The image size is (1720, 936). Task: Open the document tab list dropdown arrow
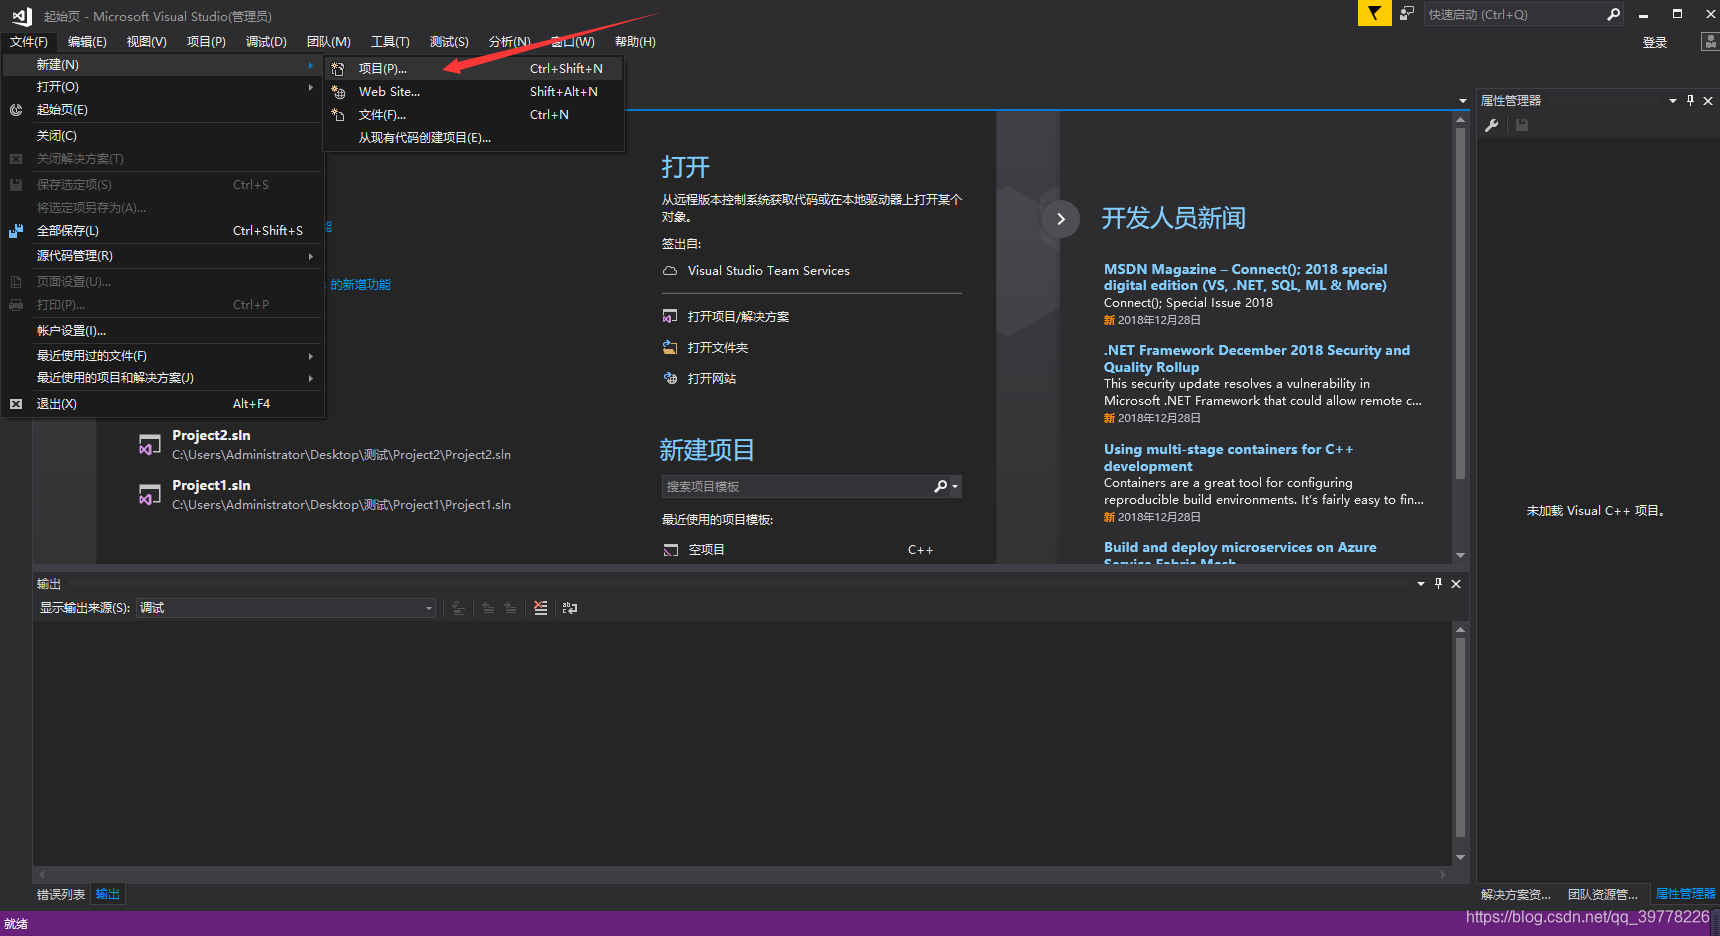(x=1463, y=100)
